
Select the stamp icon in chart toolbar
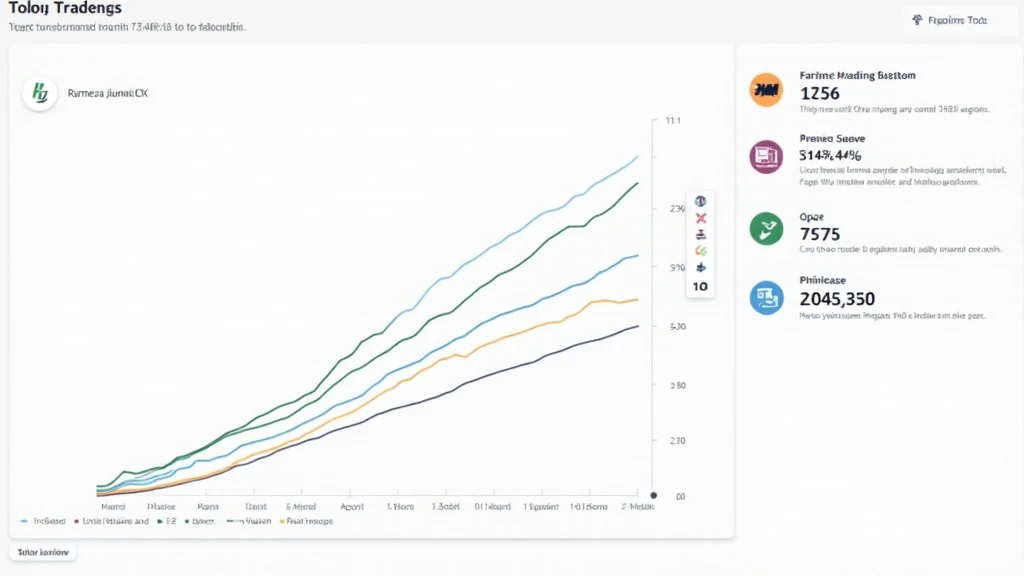click(700, 235)
